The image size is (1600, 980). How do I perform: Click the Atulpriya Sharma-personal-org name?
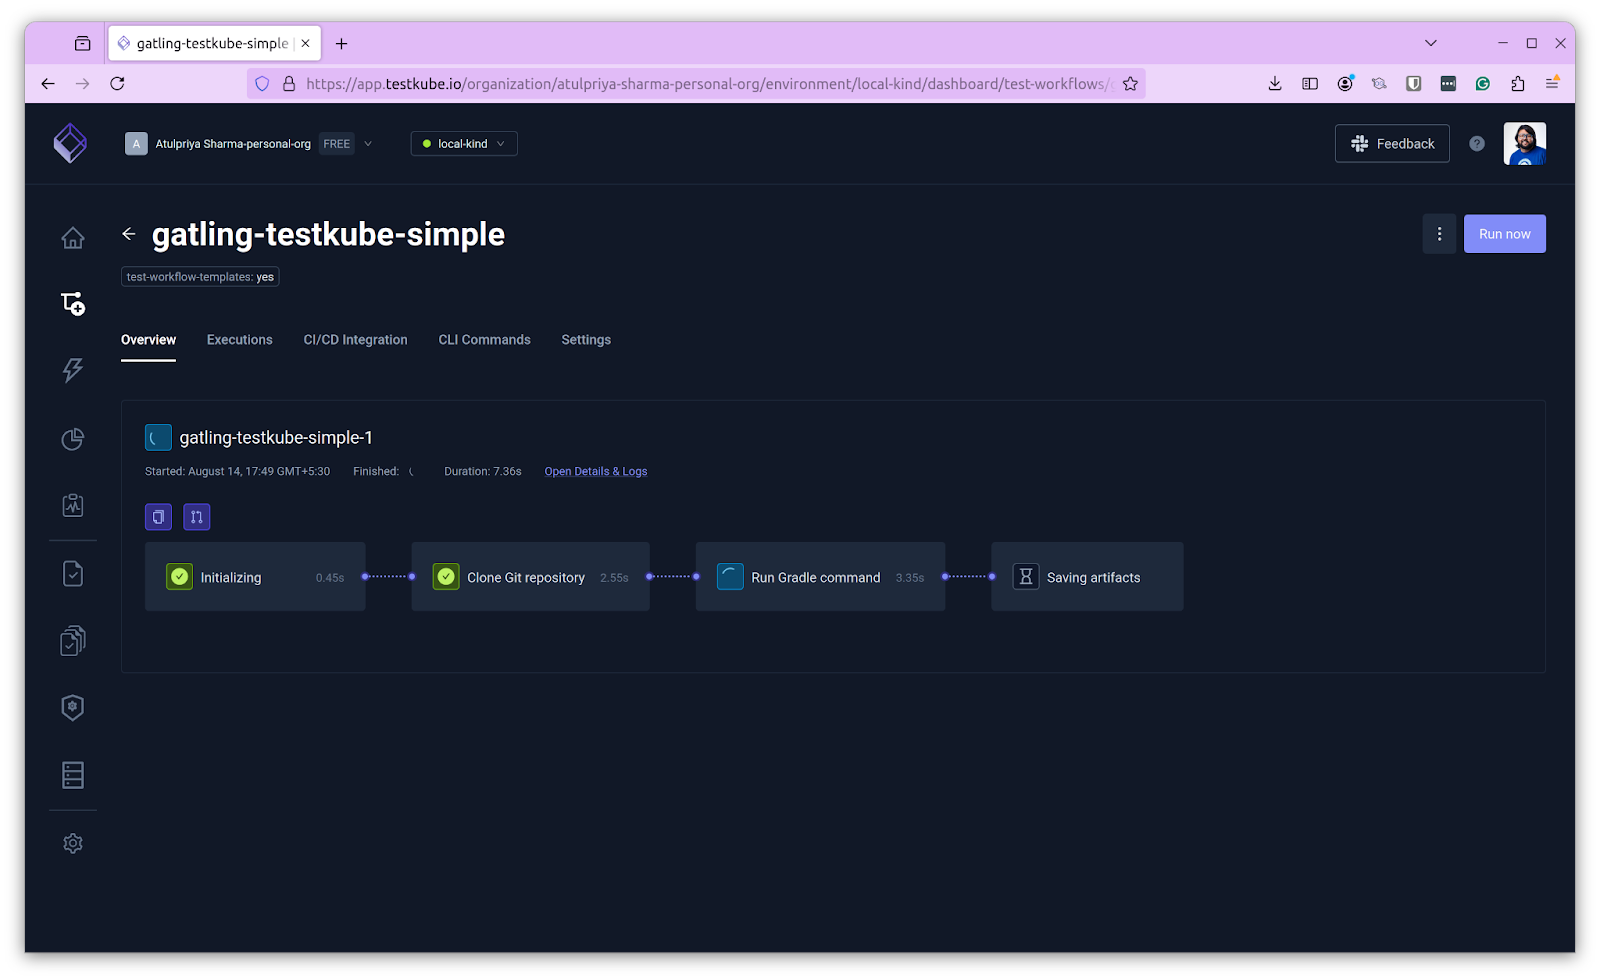coord(233,144)
